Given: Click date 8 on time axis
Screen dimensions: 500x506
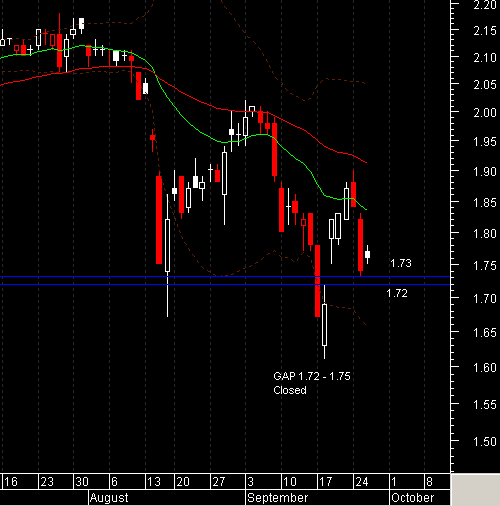Looking at the screenshot, I should click(429, 482).
